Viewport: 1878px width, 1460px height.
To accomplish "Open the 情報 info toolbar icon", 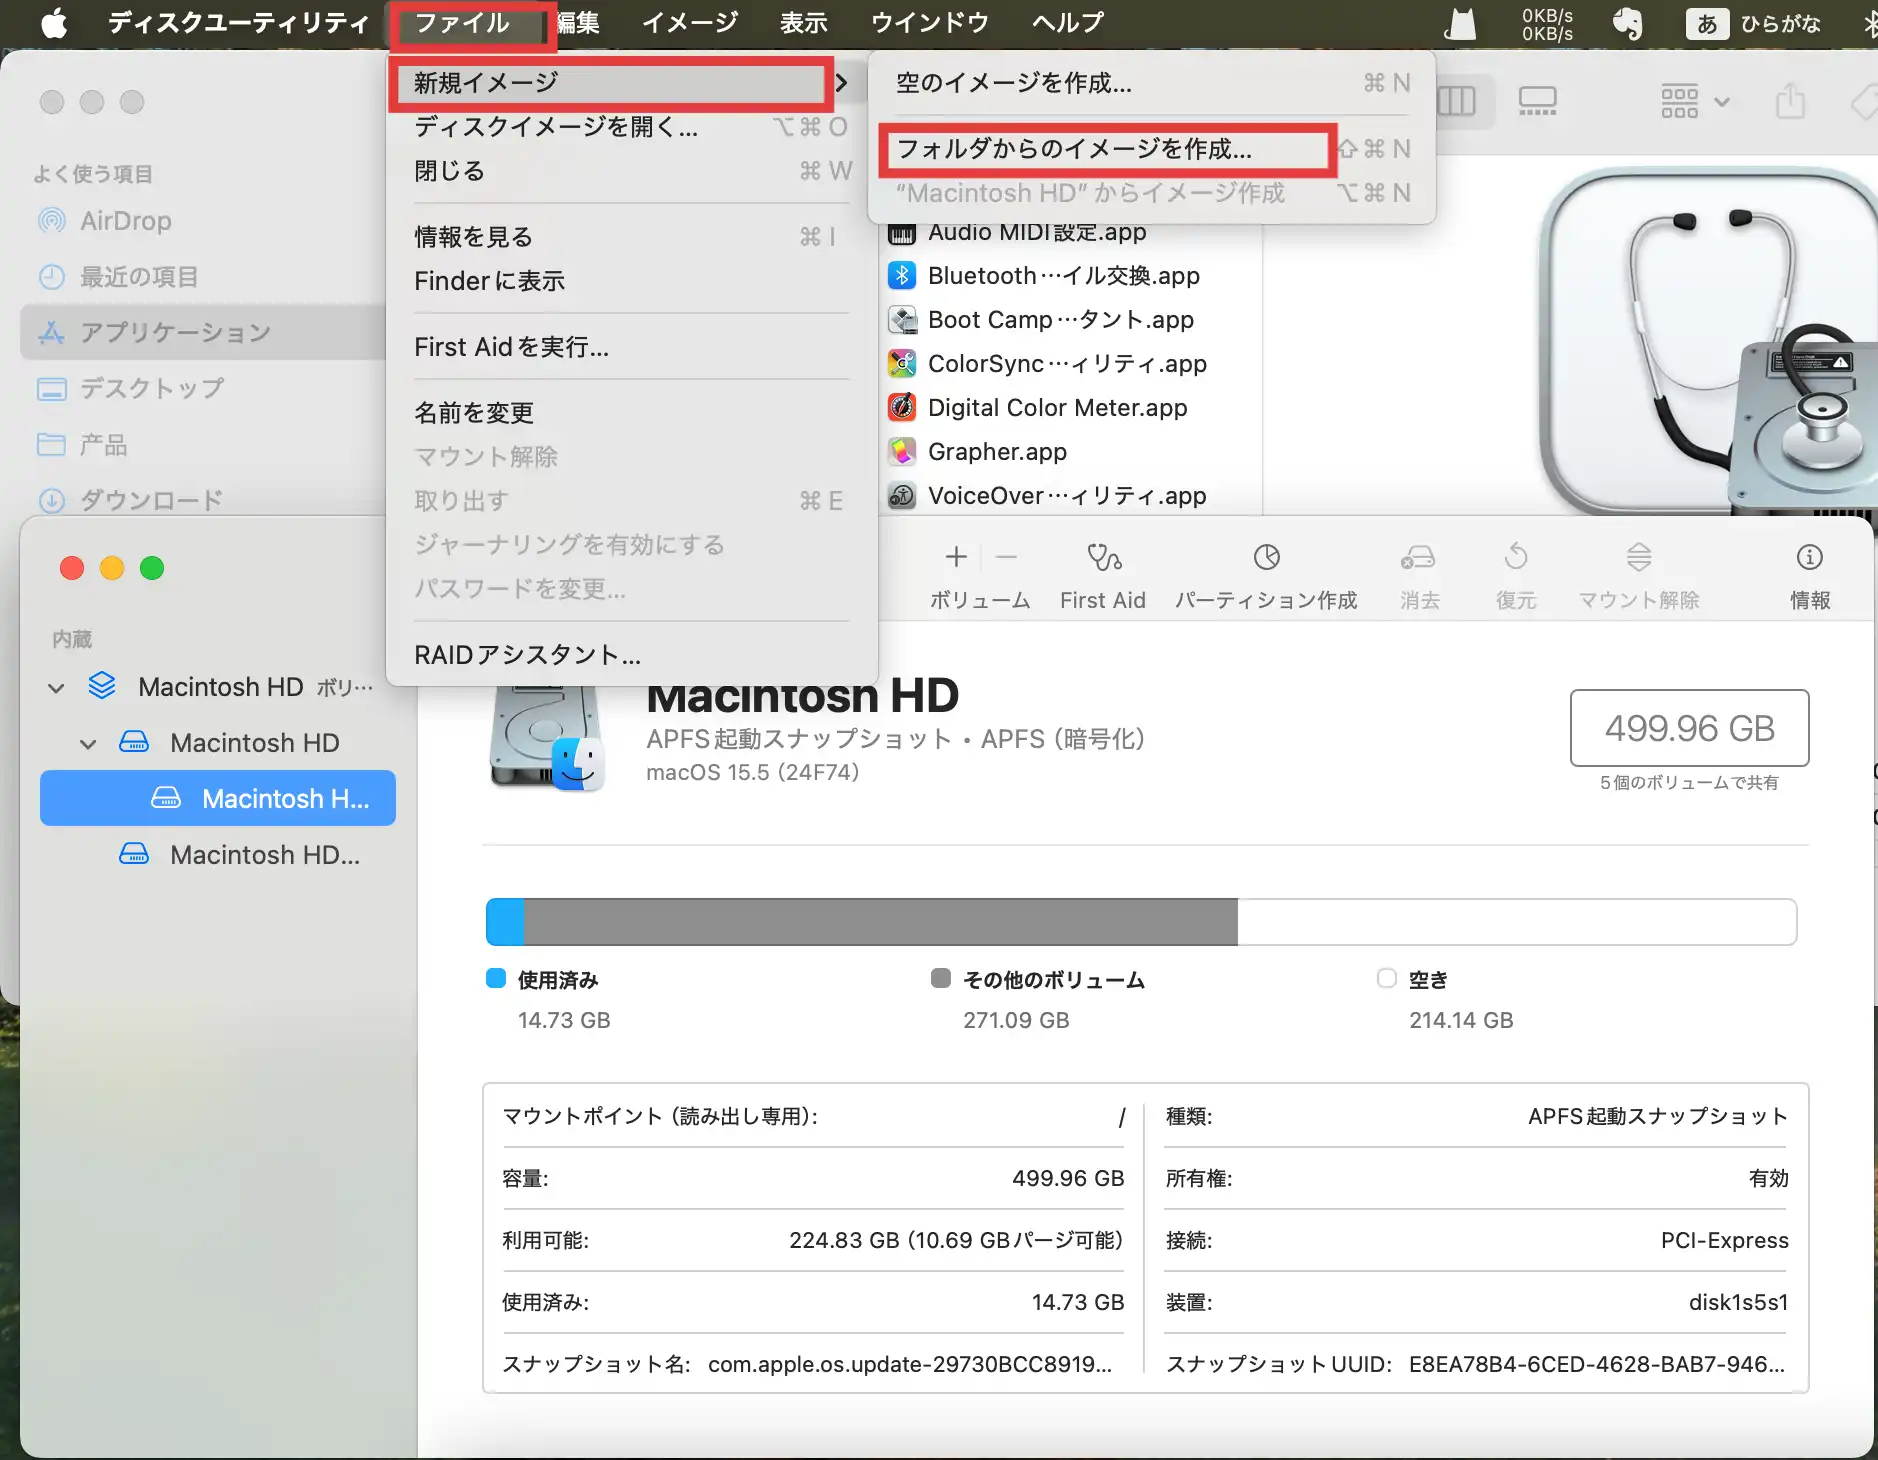I will (1809, 558).
